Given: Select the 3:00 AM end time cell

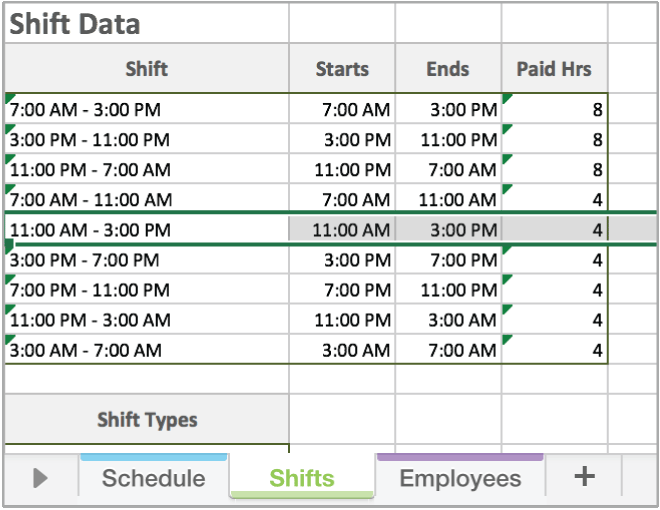Looking at the screenshot, I should (x=448, y=320).
